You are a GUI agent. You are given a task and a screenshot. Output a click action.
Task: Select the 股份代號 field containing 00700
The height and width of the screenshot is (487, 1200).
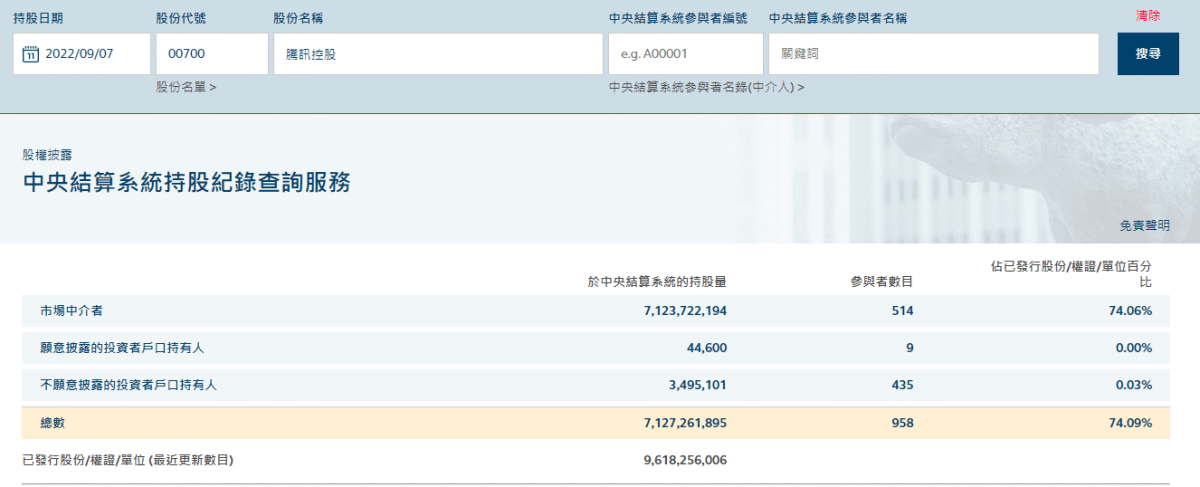(x=212, y=54)
